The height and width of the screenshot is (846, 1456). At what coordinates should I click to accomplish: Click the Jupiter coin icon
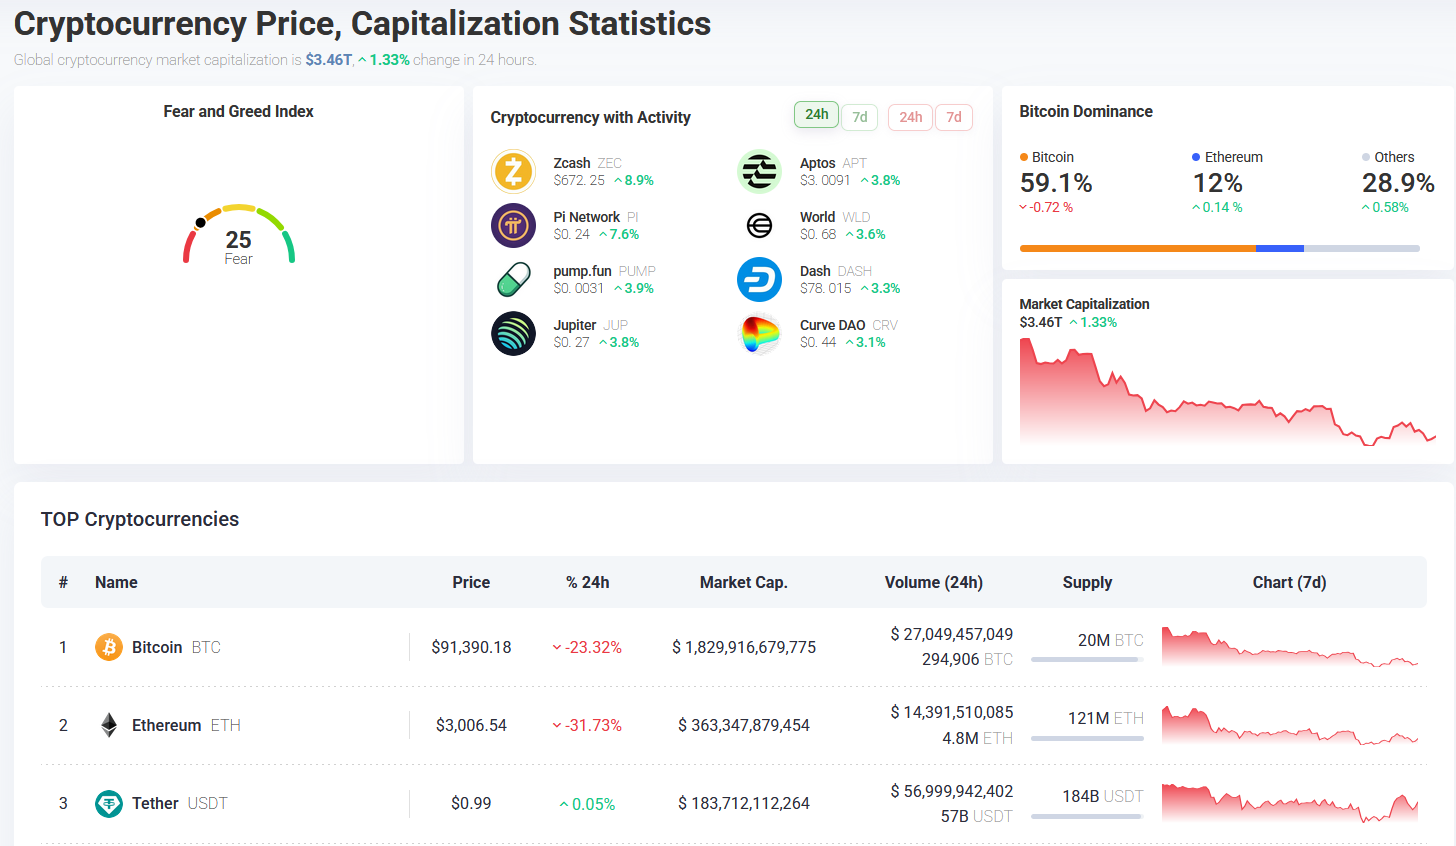click(x=513, y=334)
